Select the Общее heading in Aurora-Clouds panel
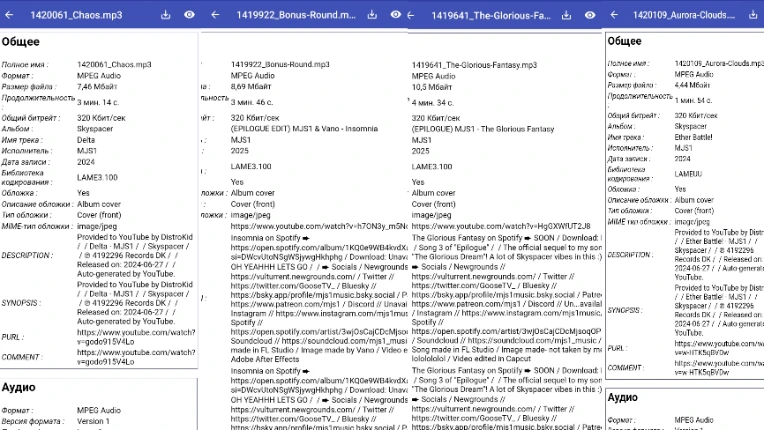Image resolution: width=764 pixels, height=430 pixels. [x=624, y=41]
